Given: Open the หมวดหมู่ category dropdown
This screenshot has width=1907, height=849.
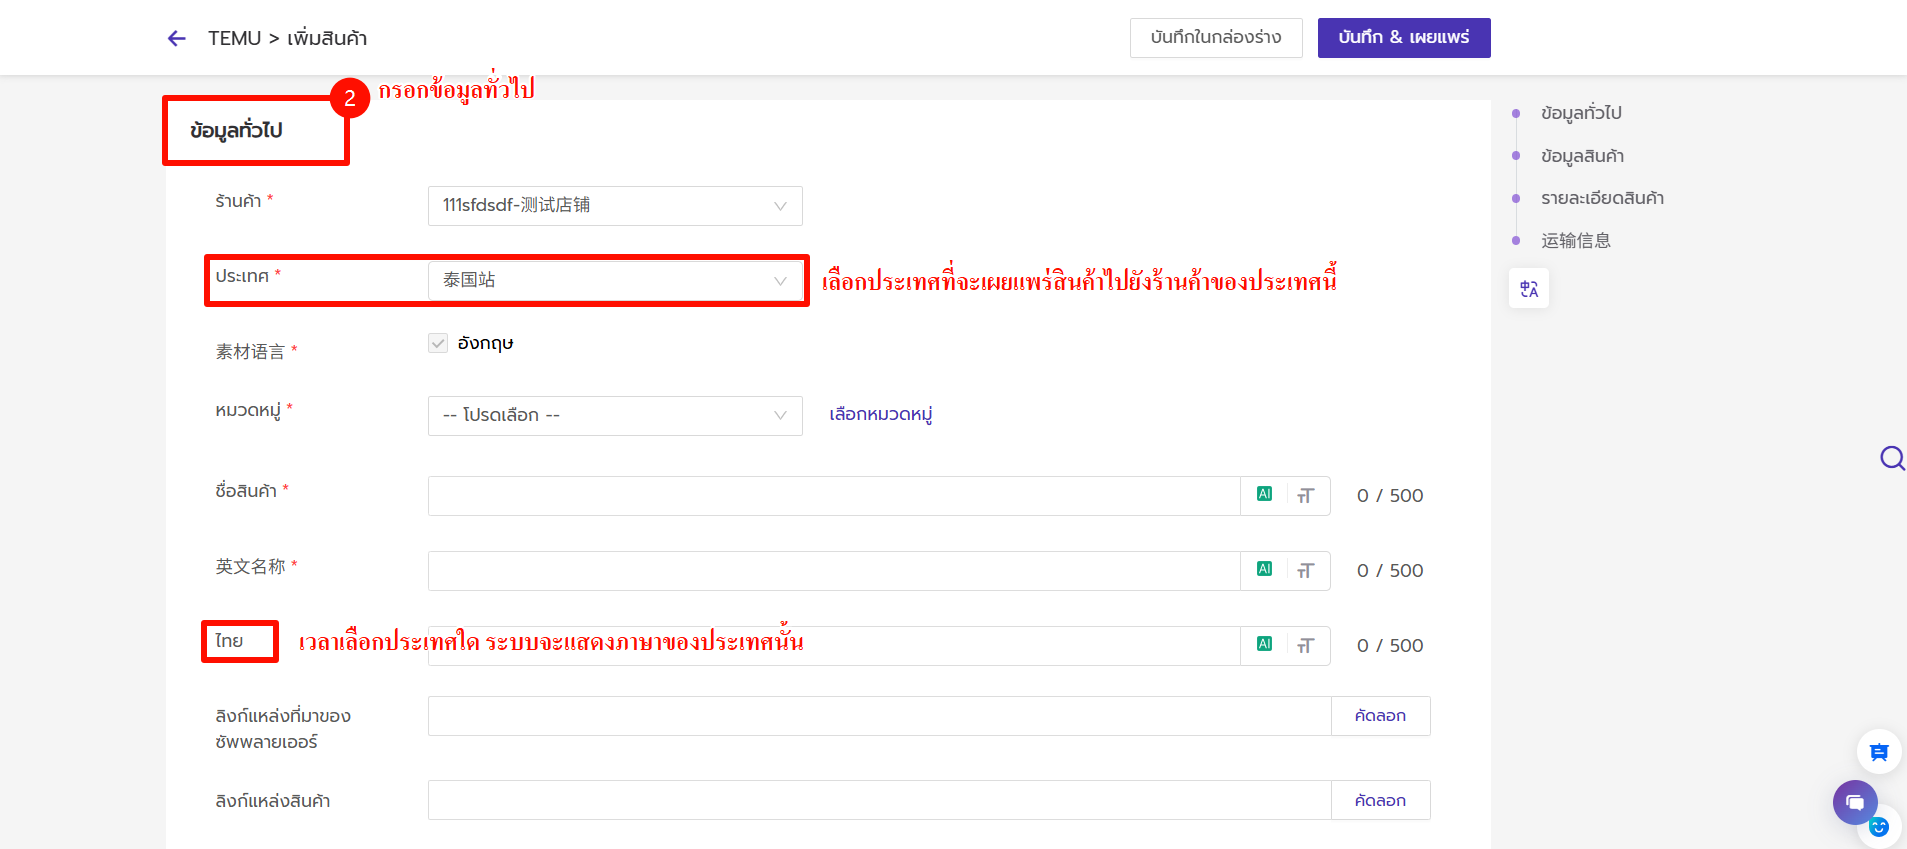Looking at the screenshot, I should pyautogui.click(x=615, y=416).
